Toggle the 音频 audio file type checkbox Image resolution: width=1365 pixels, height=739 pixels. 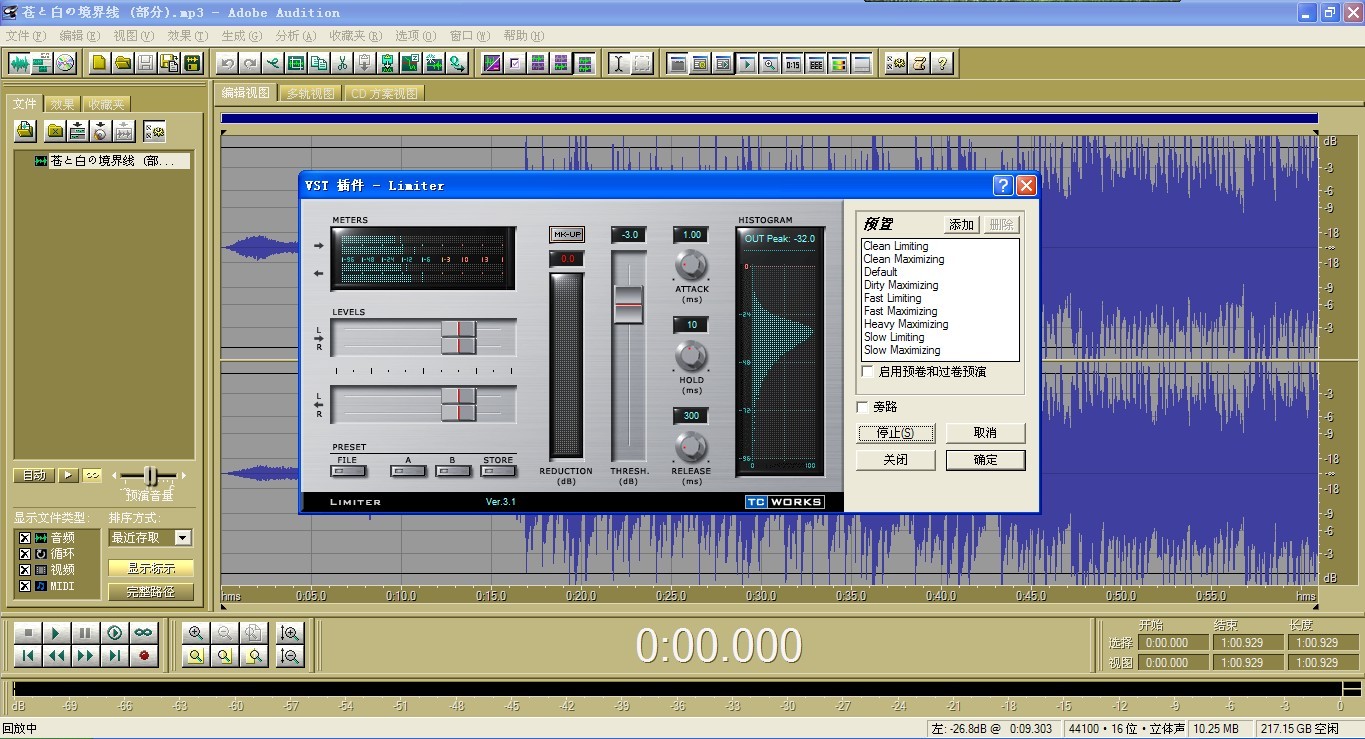click(x=25, y=538)
